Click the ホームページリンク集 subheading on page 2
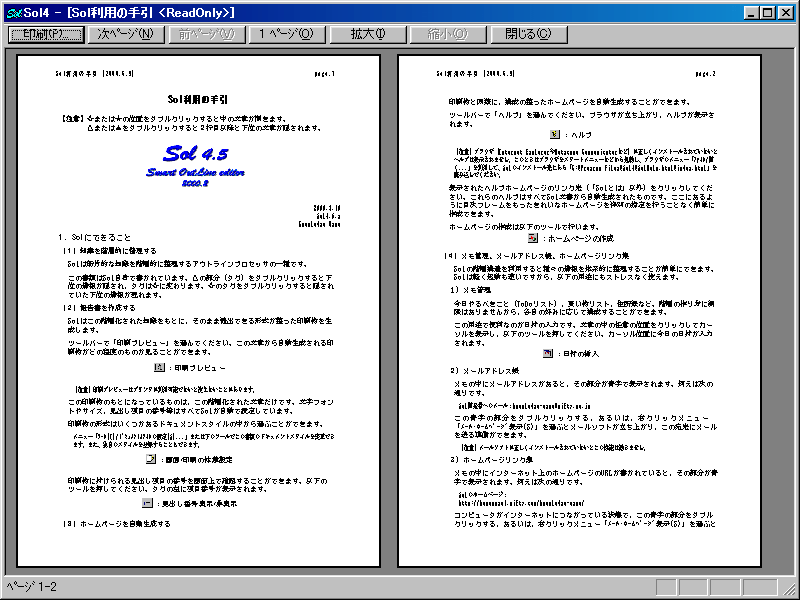This screenshot has height=600, width=800. (492, 459)
